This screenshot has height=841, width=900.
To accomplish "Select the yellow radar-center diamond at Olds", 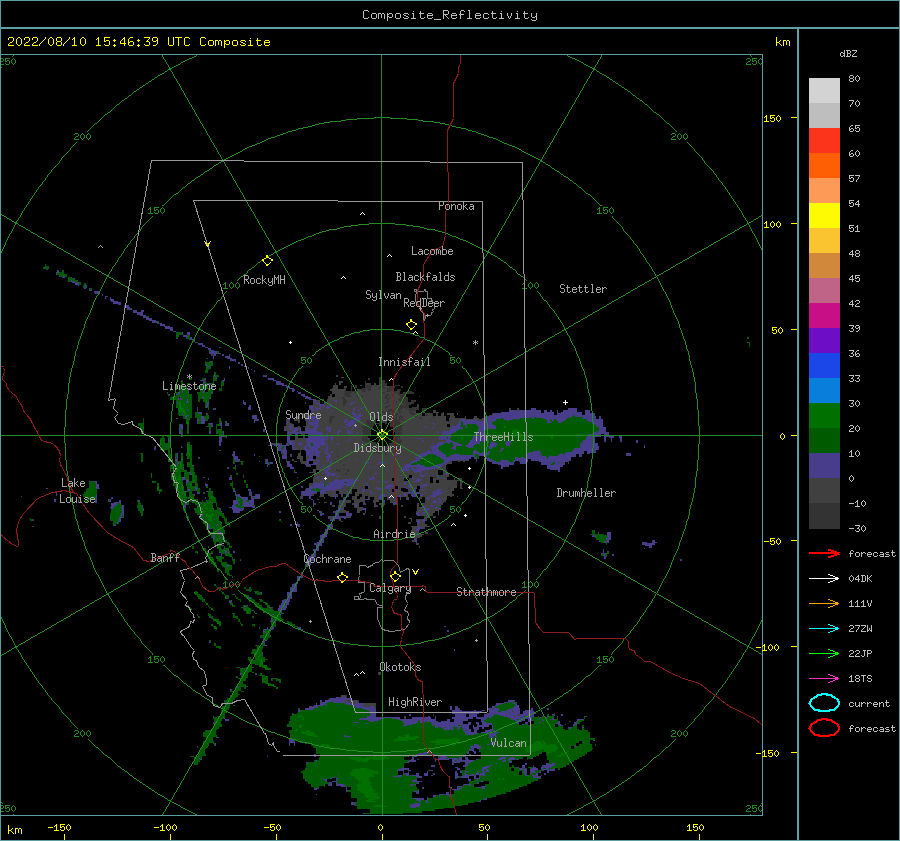I will pos(382,435).
